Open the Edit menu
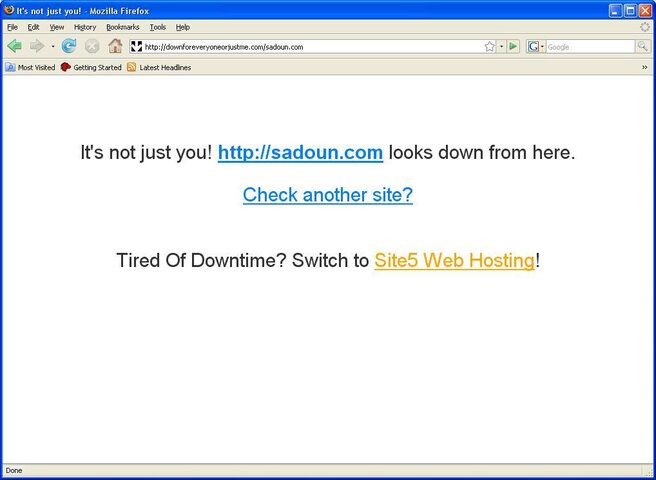This screenshot has width=656, height=480. point(33,27)
